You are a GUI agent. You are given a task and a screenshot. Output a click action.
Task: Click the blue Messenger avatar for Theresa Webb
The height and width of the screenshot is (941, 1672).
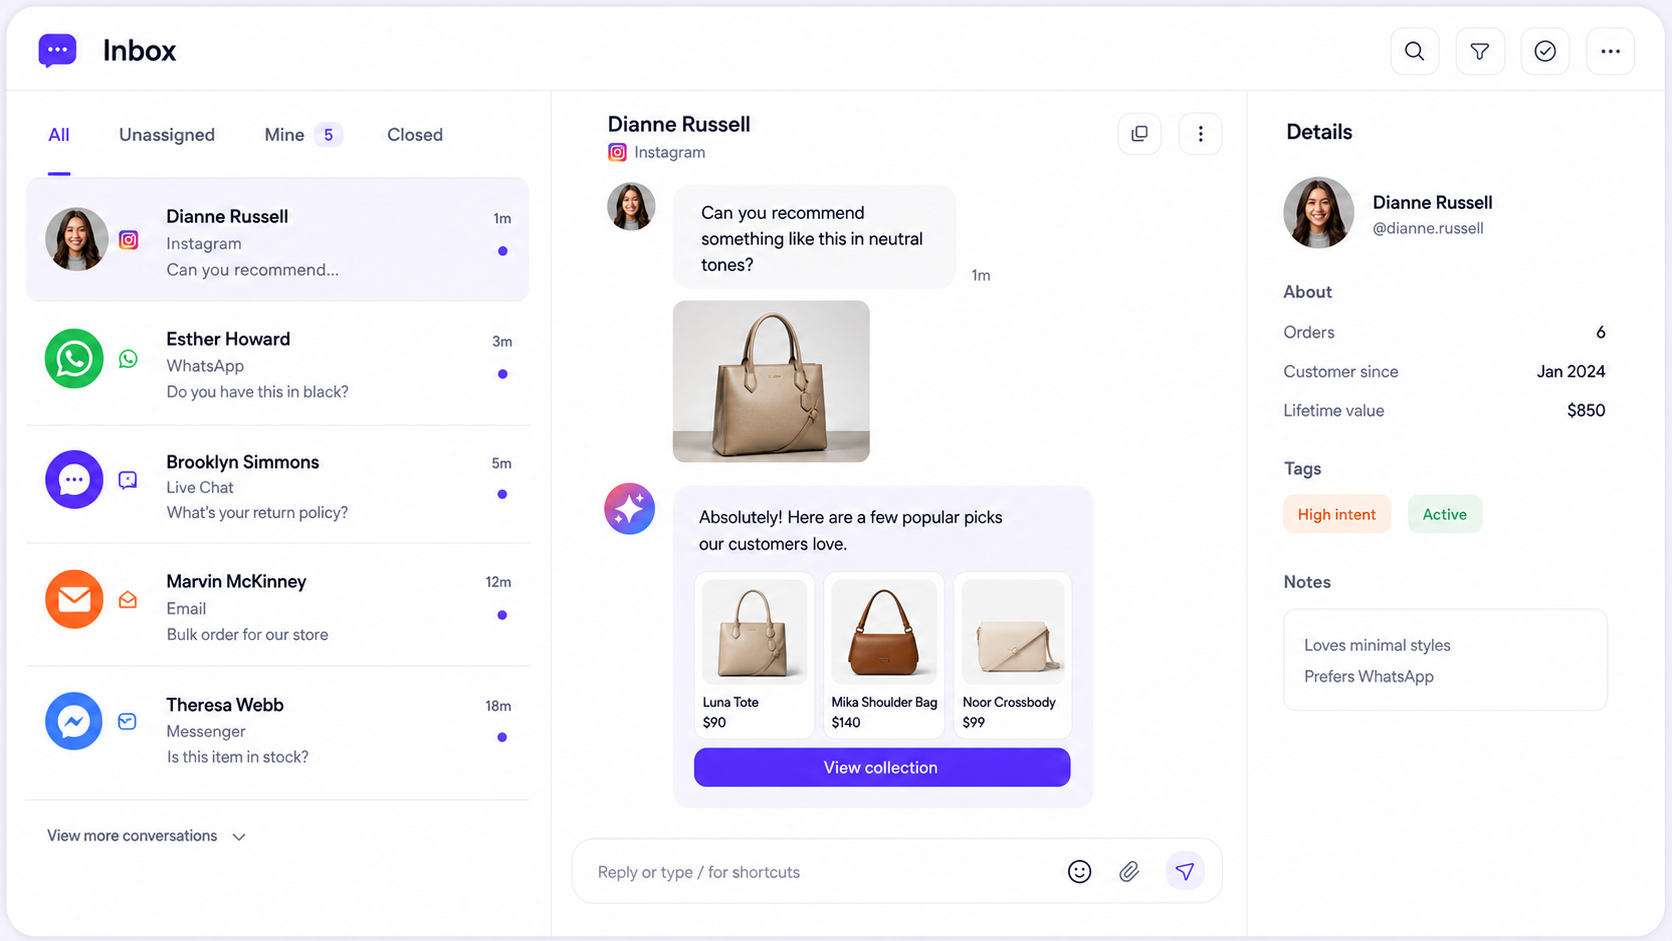click(x=74, y=722)
